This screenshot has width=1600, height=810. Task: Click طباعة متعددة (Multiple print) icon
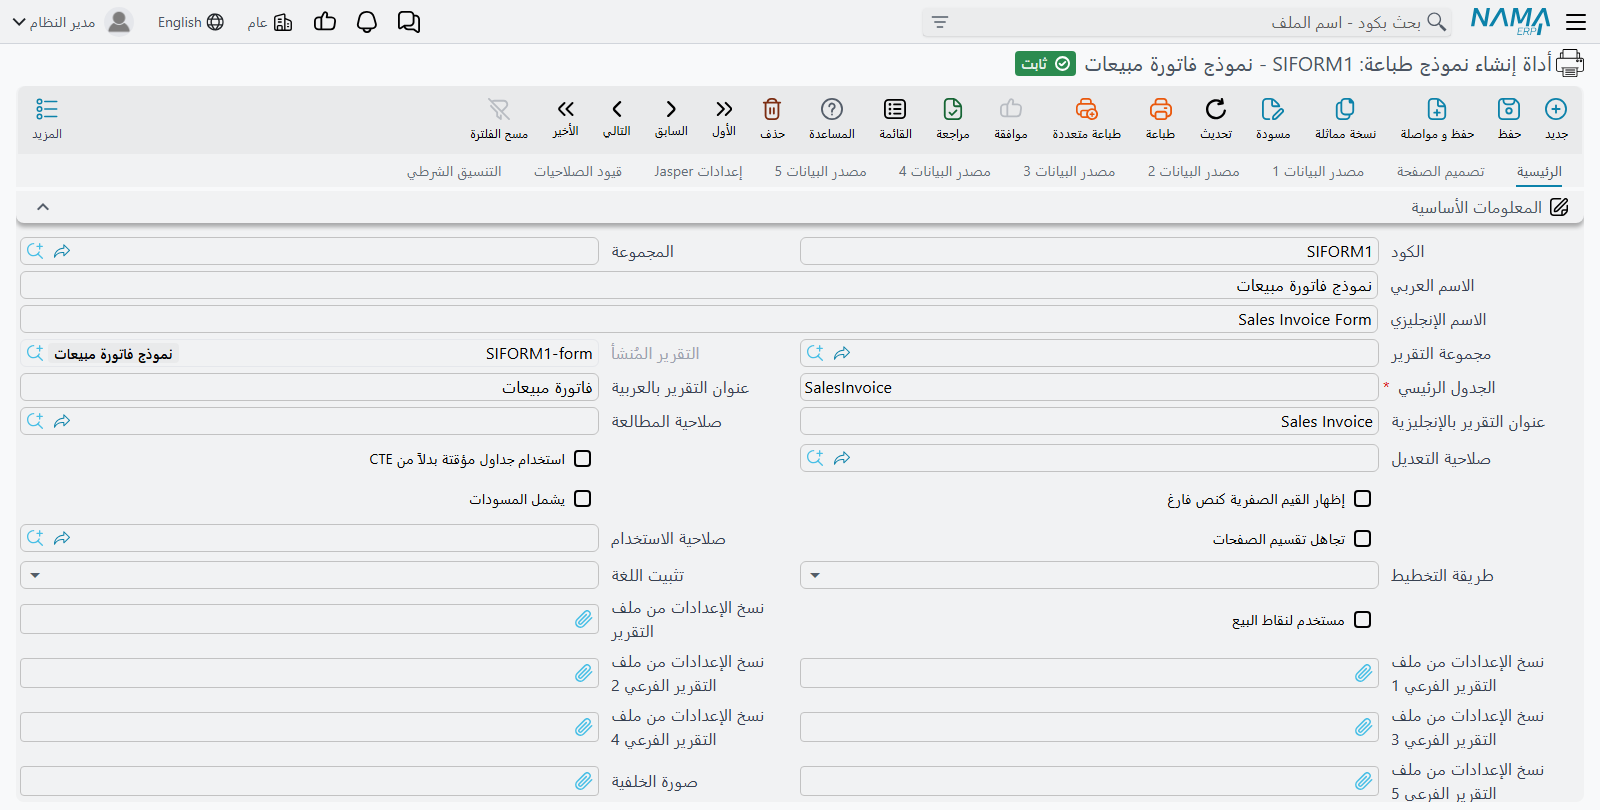1087,109
